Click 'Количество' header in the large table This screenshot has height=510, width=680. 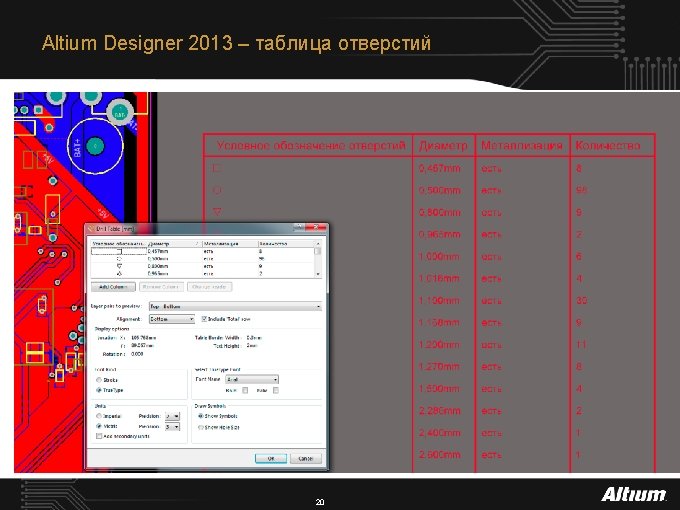coord(608,145)
